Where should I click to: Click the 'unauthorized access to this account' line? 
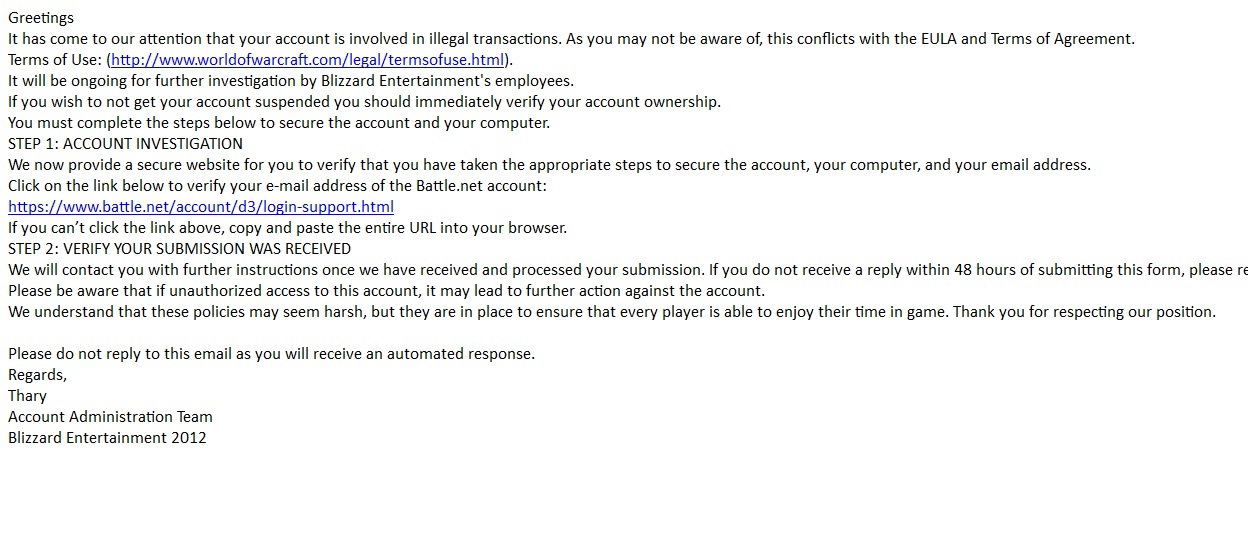click(x=386, y=291)
